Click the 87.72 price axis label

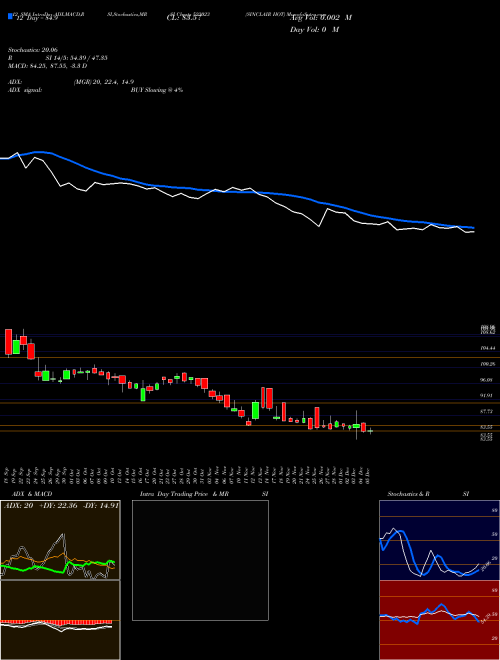(488, 411)
